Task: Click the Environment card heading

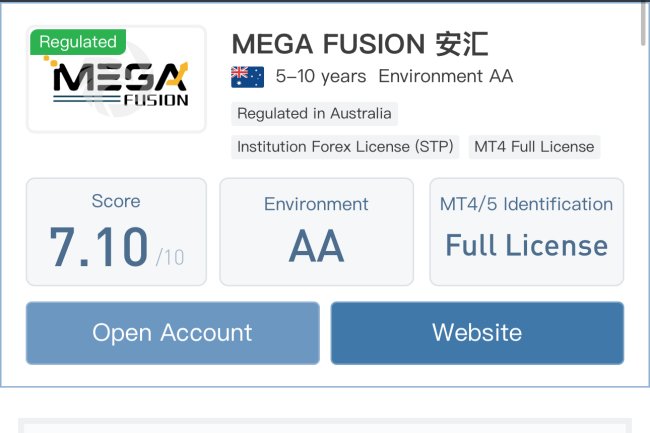Action: tap(316, 204)
